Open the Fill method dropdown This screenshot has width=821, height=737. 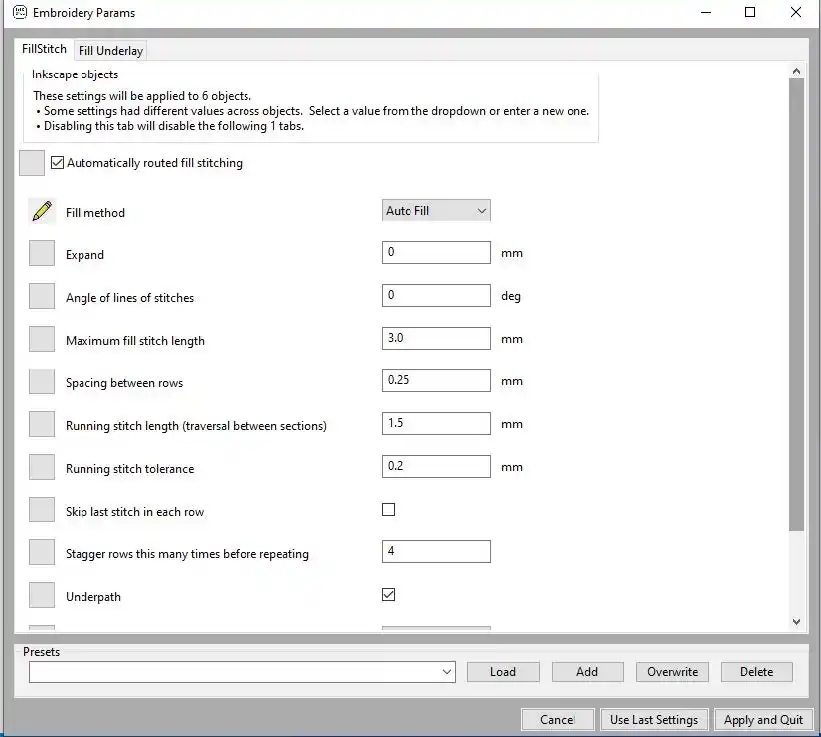(x=437, y=211)
